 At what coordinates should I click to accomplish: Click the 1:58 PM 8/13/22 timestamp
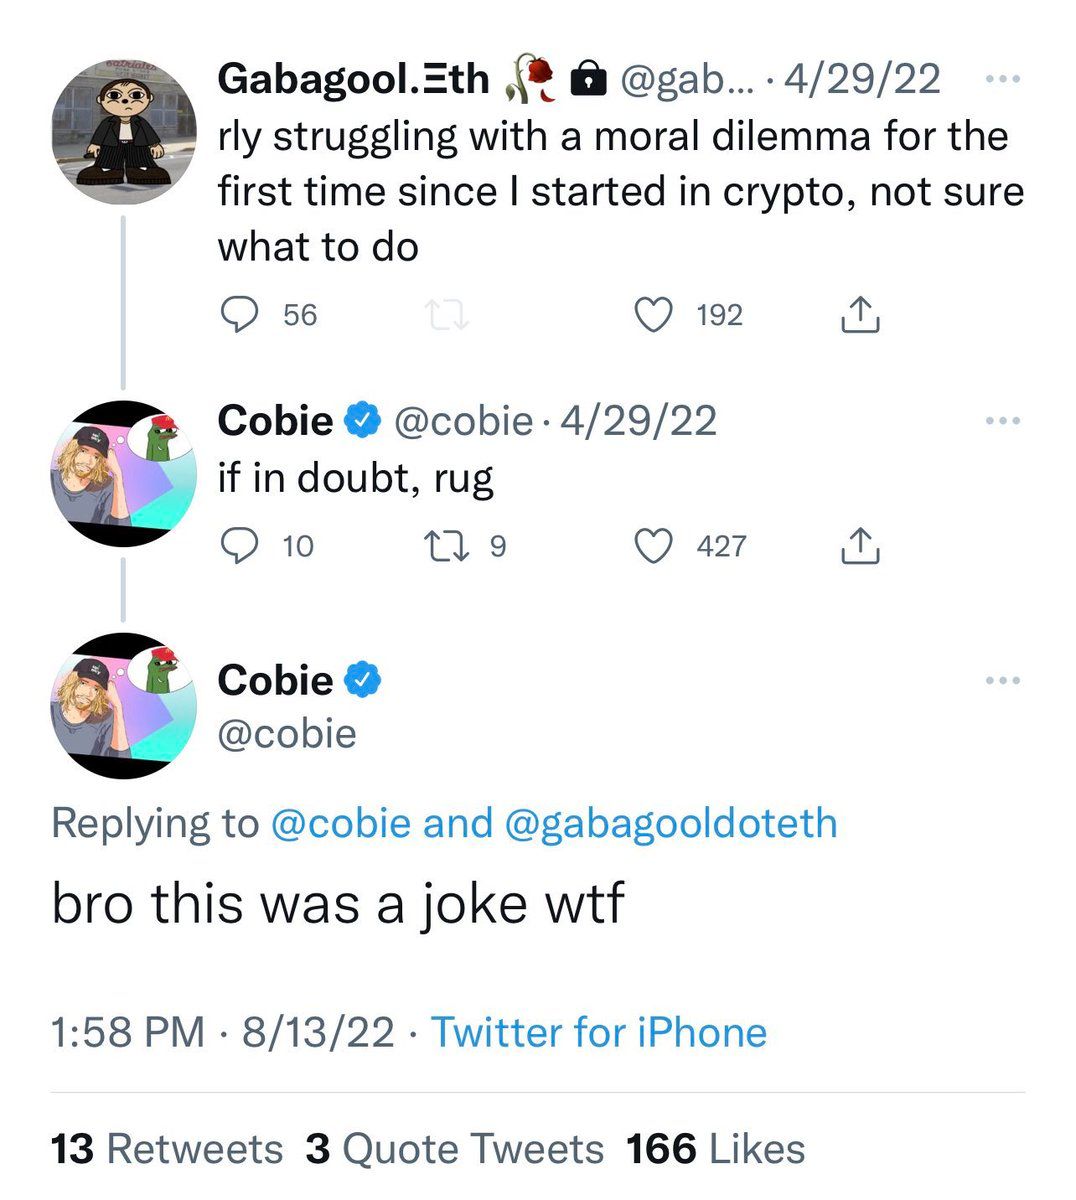click(222, 1032)
